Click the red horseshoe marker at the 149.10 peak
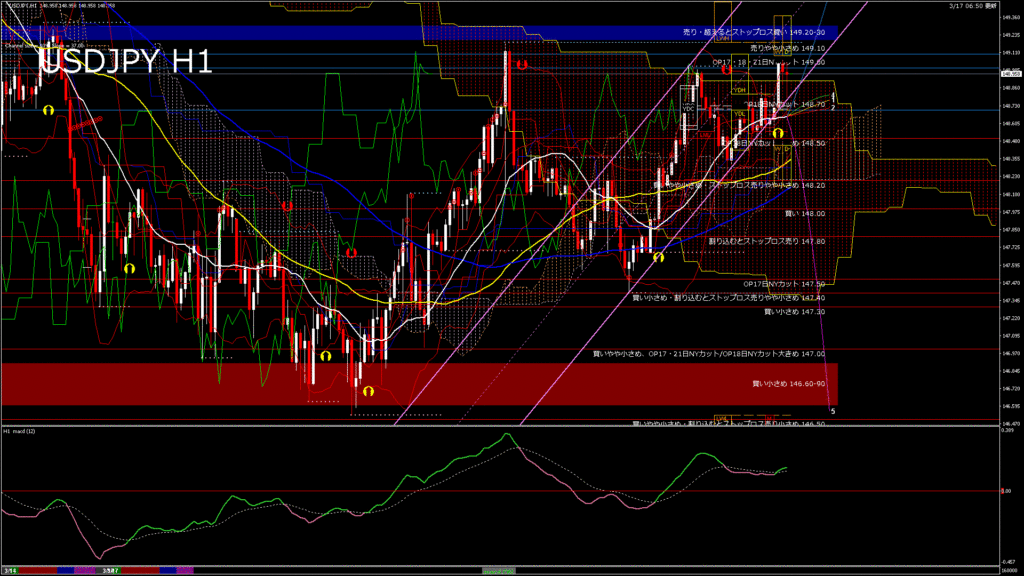1024x576 pixels. (x=522, y=64)
